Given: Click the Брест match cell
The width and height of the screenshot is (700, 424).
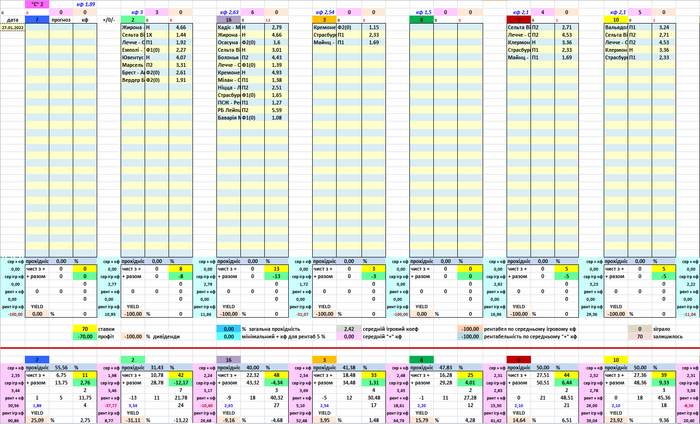Looking at the screenshot, I should point(133,73).
